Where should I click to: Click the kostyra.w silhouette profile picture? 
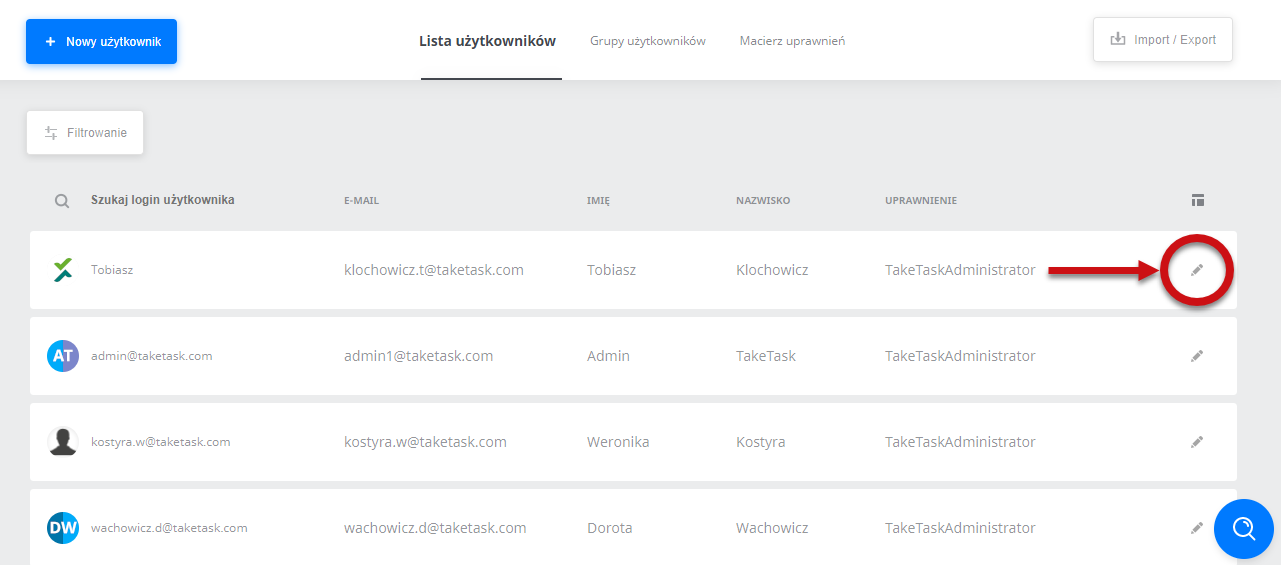click(x=63, y=442)
